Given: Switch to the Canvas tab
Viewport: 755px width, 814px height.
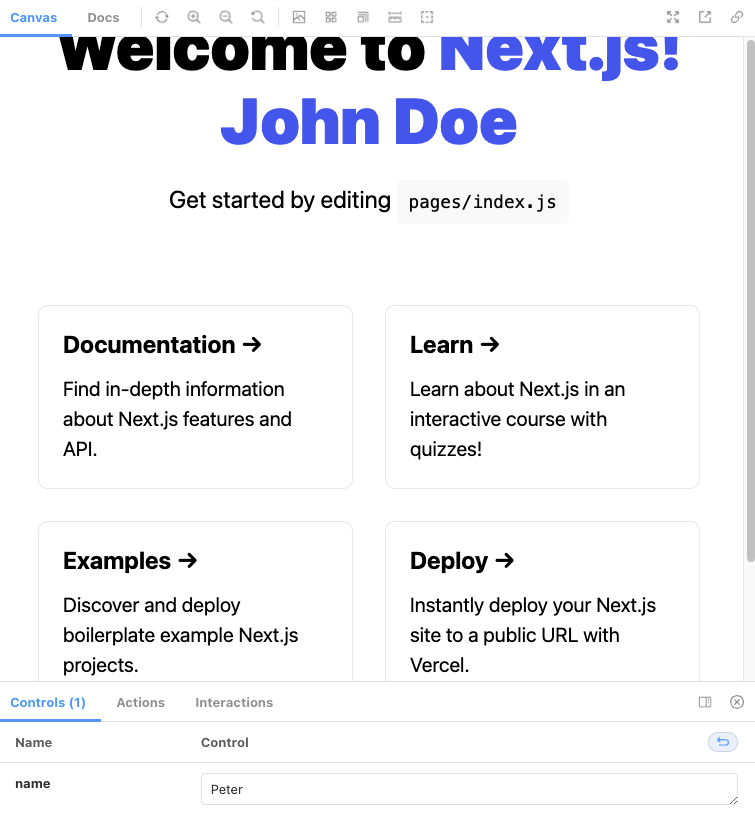Looking at the screenshot, I should [x=34, y=18].
